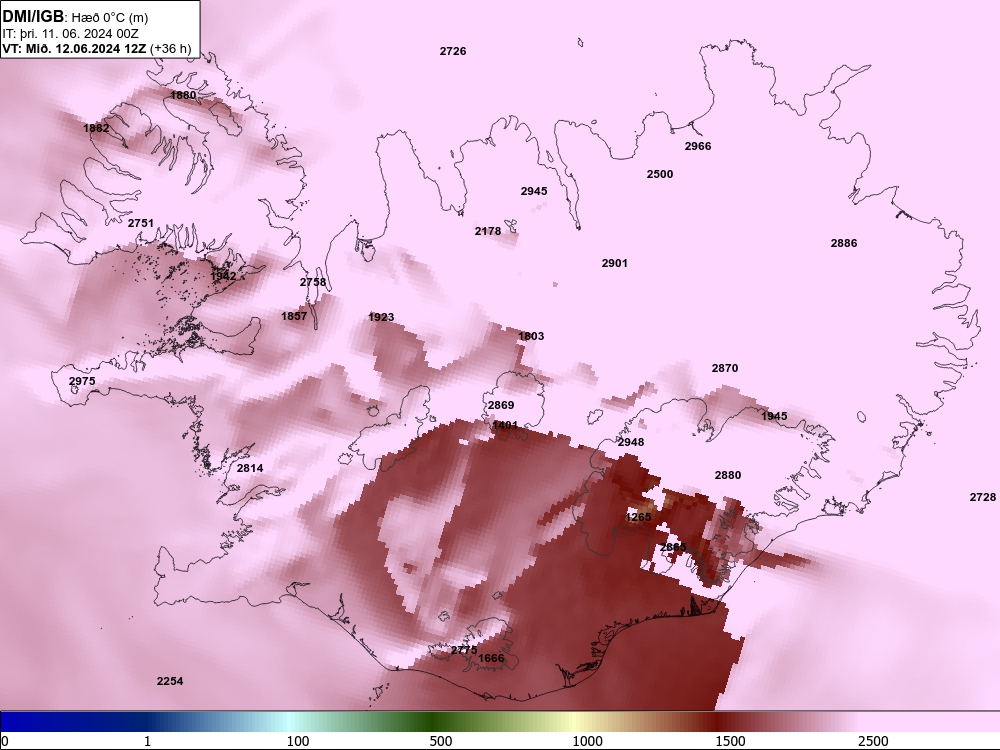This screenshot has height=750, width=1000.
Task: Click the 2751 map value
Action: [x=141, y=223]
